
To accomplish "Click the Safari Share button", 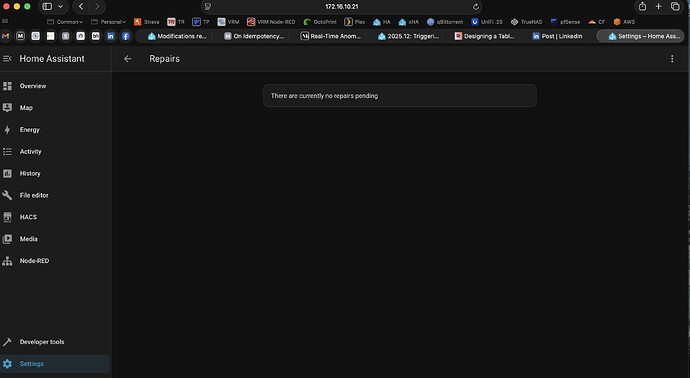I will point(642,6).
